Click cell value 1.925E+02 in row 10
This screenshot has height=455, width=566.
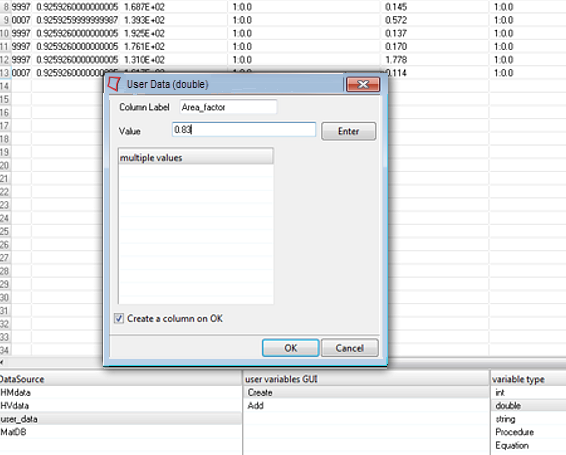click(x=144, y=33)
